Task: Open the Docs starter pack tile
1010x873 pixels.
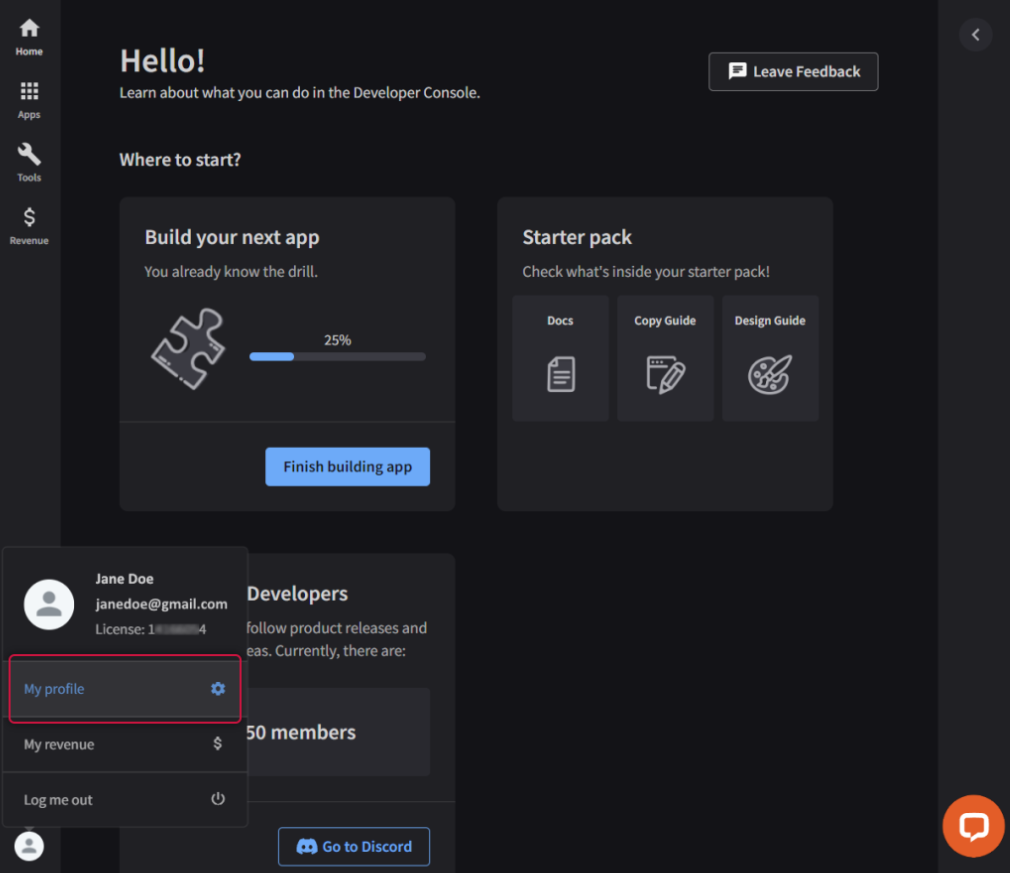Action: pyautogui.click(x=560, y=358)
